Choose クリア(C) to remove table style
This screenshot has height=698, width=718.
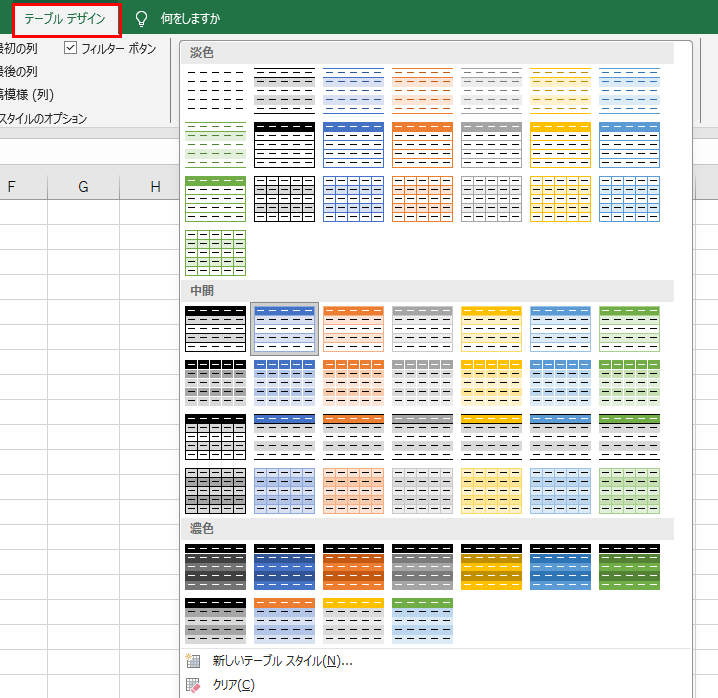click(233, 685)
